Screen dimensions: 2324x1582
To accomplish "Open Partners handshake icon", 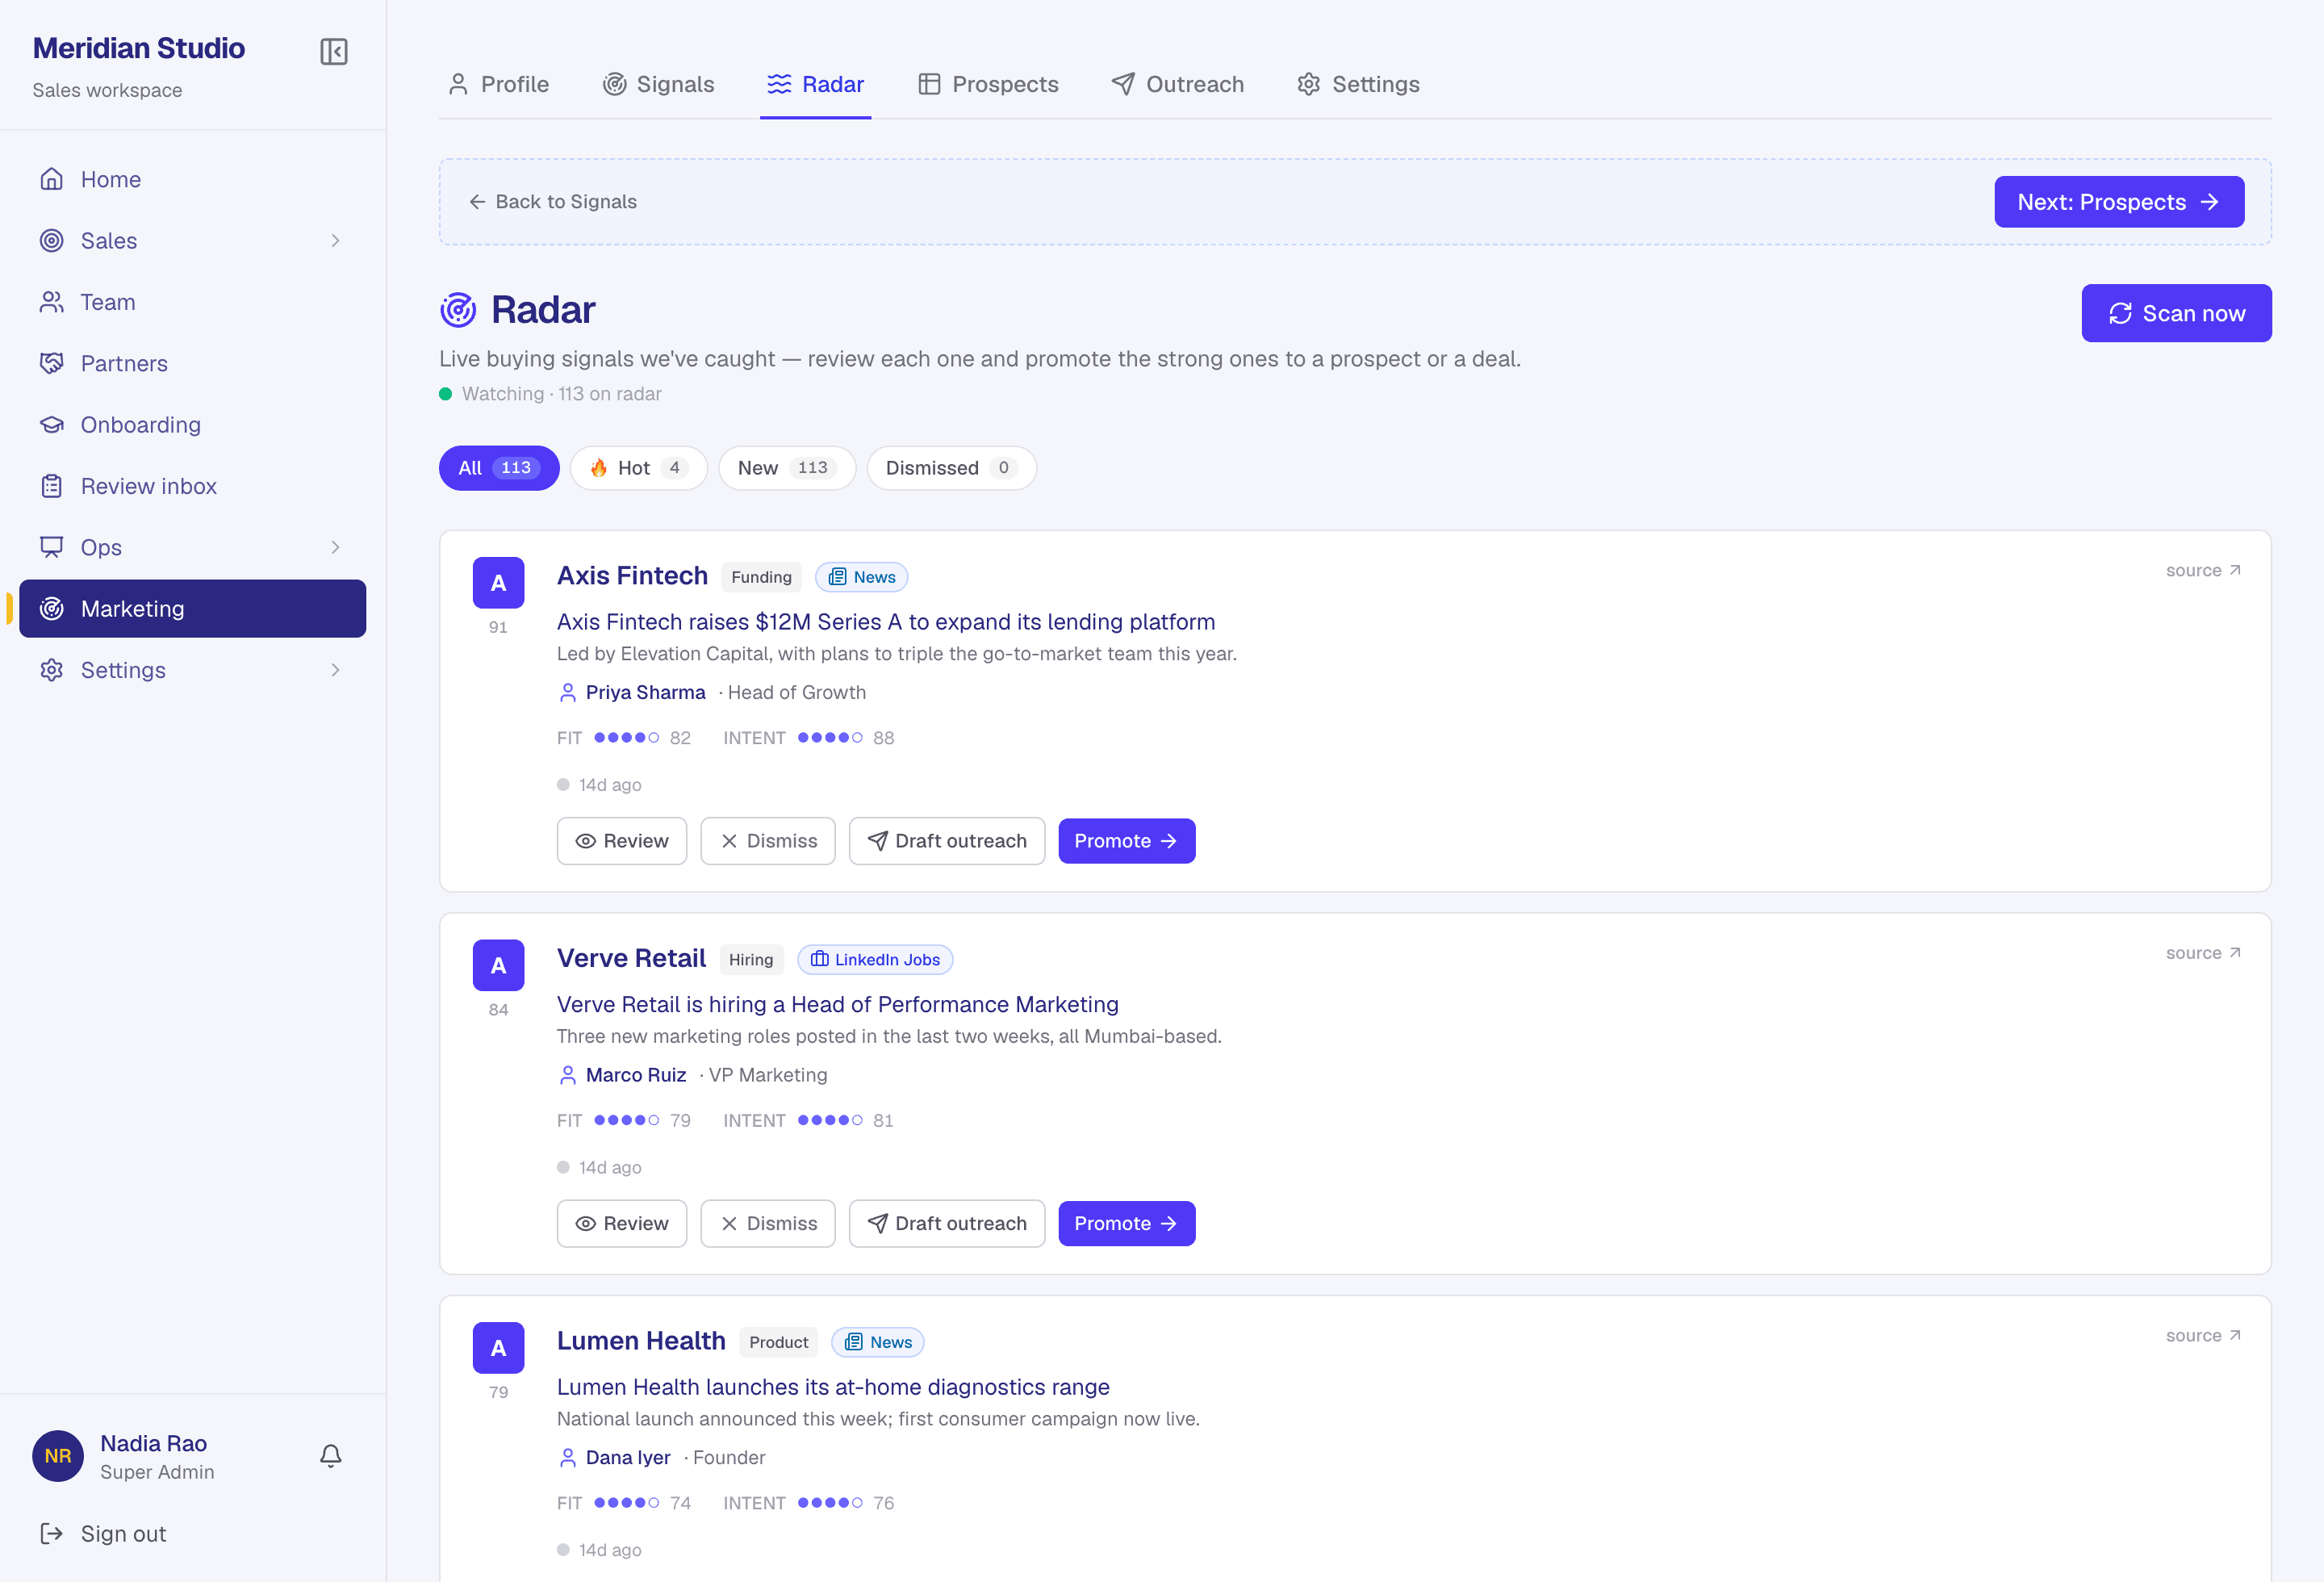I will pos(51,363).
